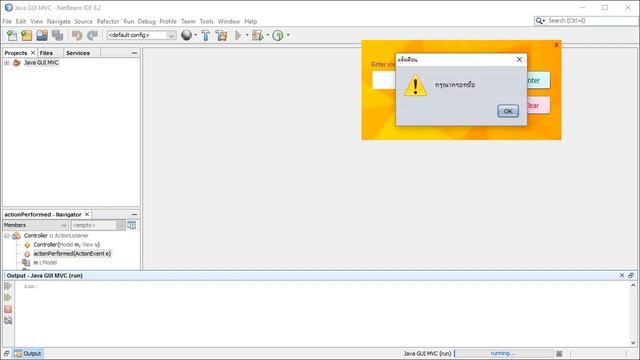Click the Output button in status bar
This screenshot has height=360, width=640.
pyautogui.click(x=28, y=353)
